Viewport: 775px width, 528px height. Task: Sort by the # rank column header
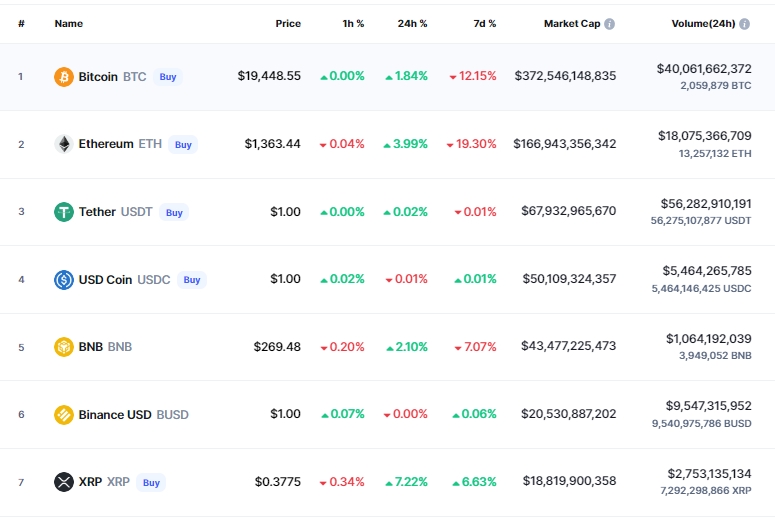click(21, 24)
